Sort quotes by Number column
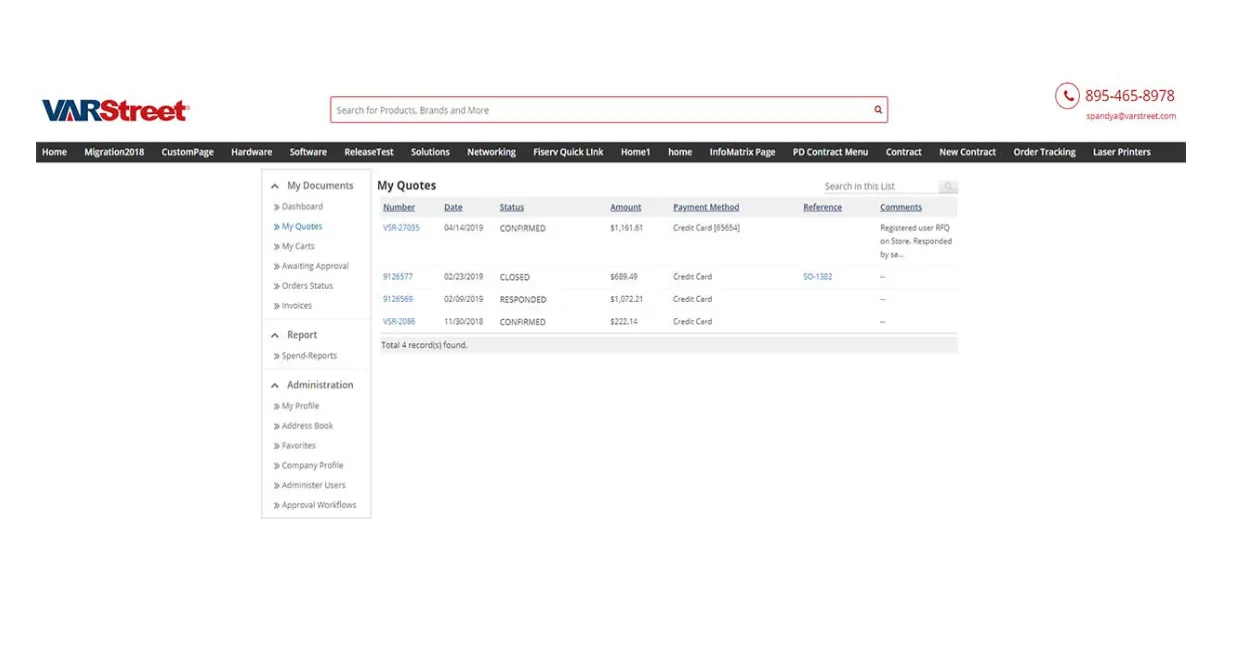Viewport: 1252px width, 652px height. click(399, 208)
